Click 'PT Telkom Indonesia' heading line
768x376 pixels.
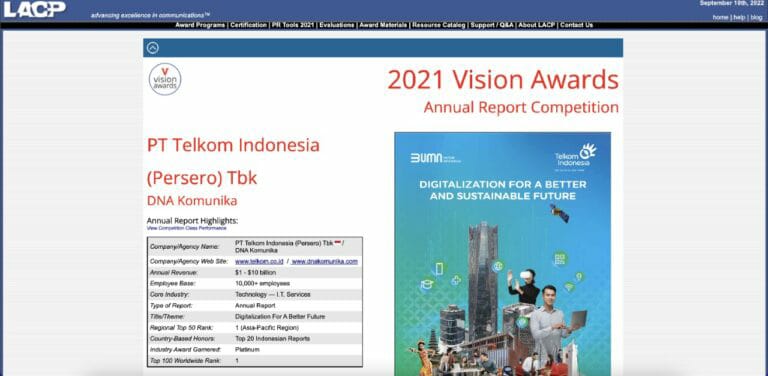(x=233, y=145)
